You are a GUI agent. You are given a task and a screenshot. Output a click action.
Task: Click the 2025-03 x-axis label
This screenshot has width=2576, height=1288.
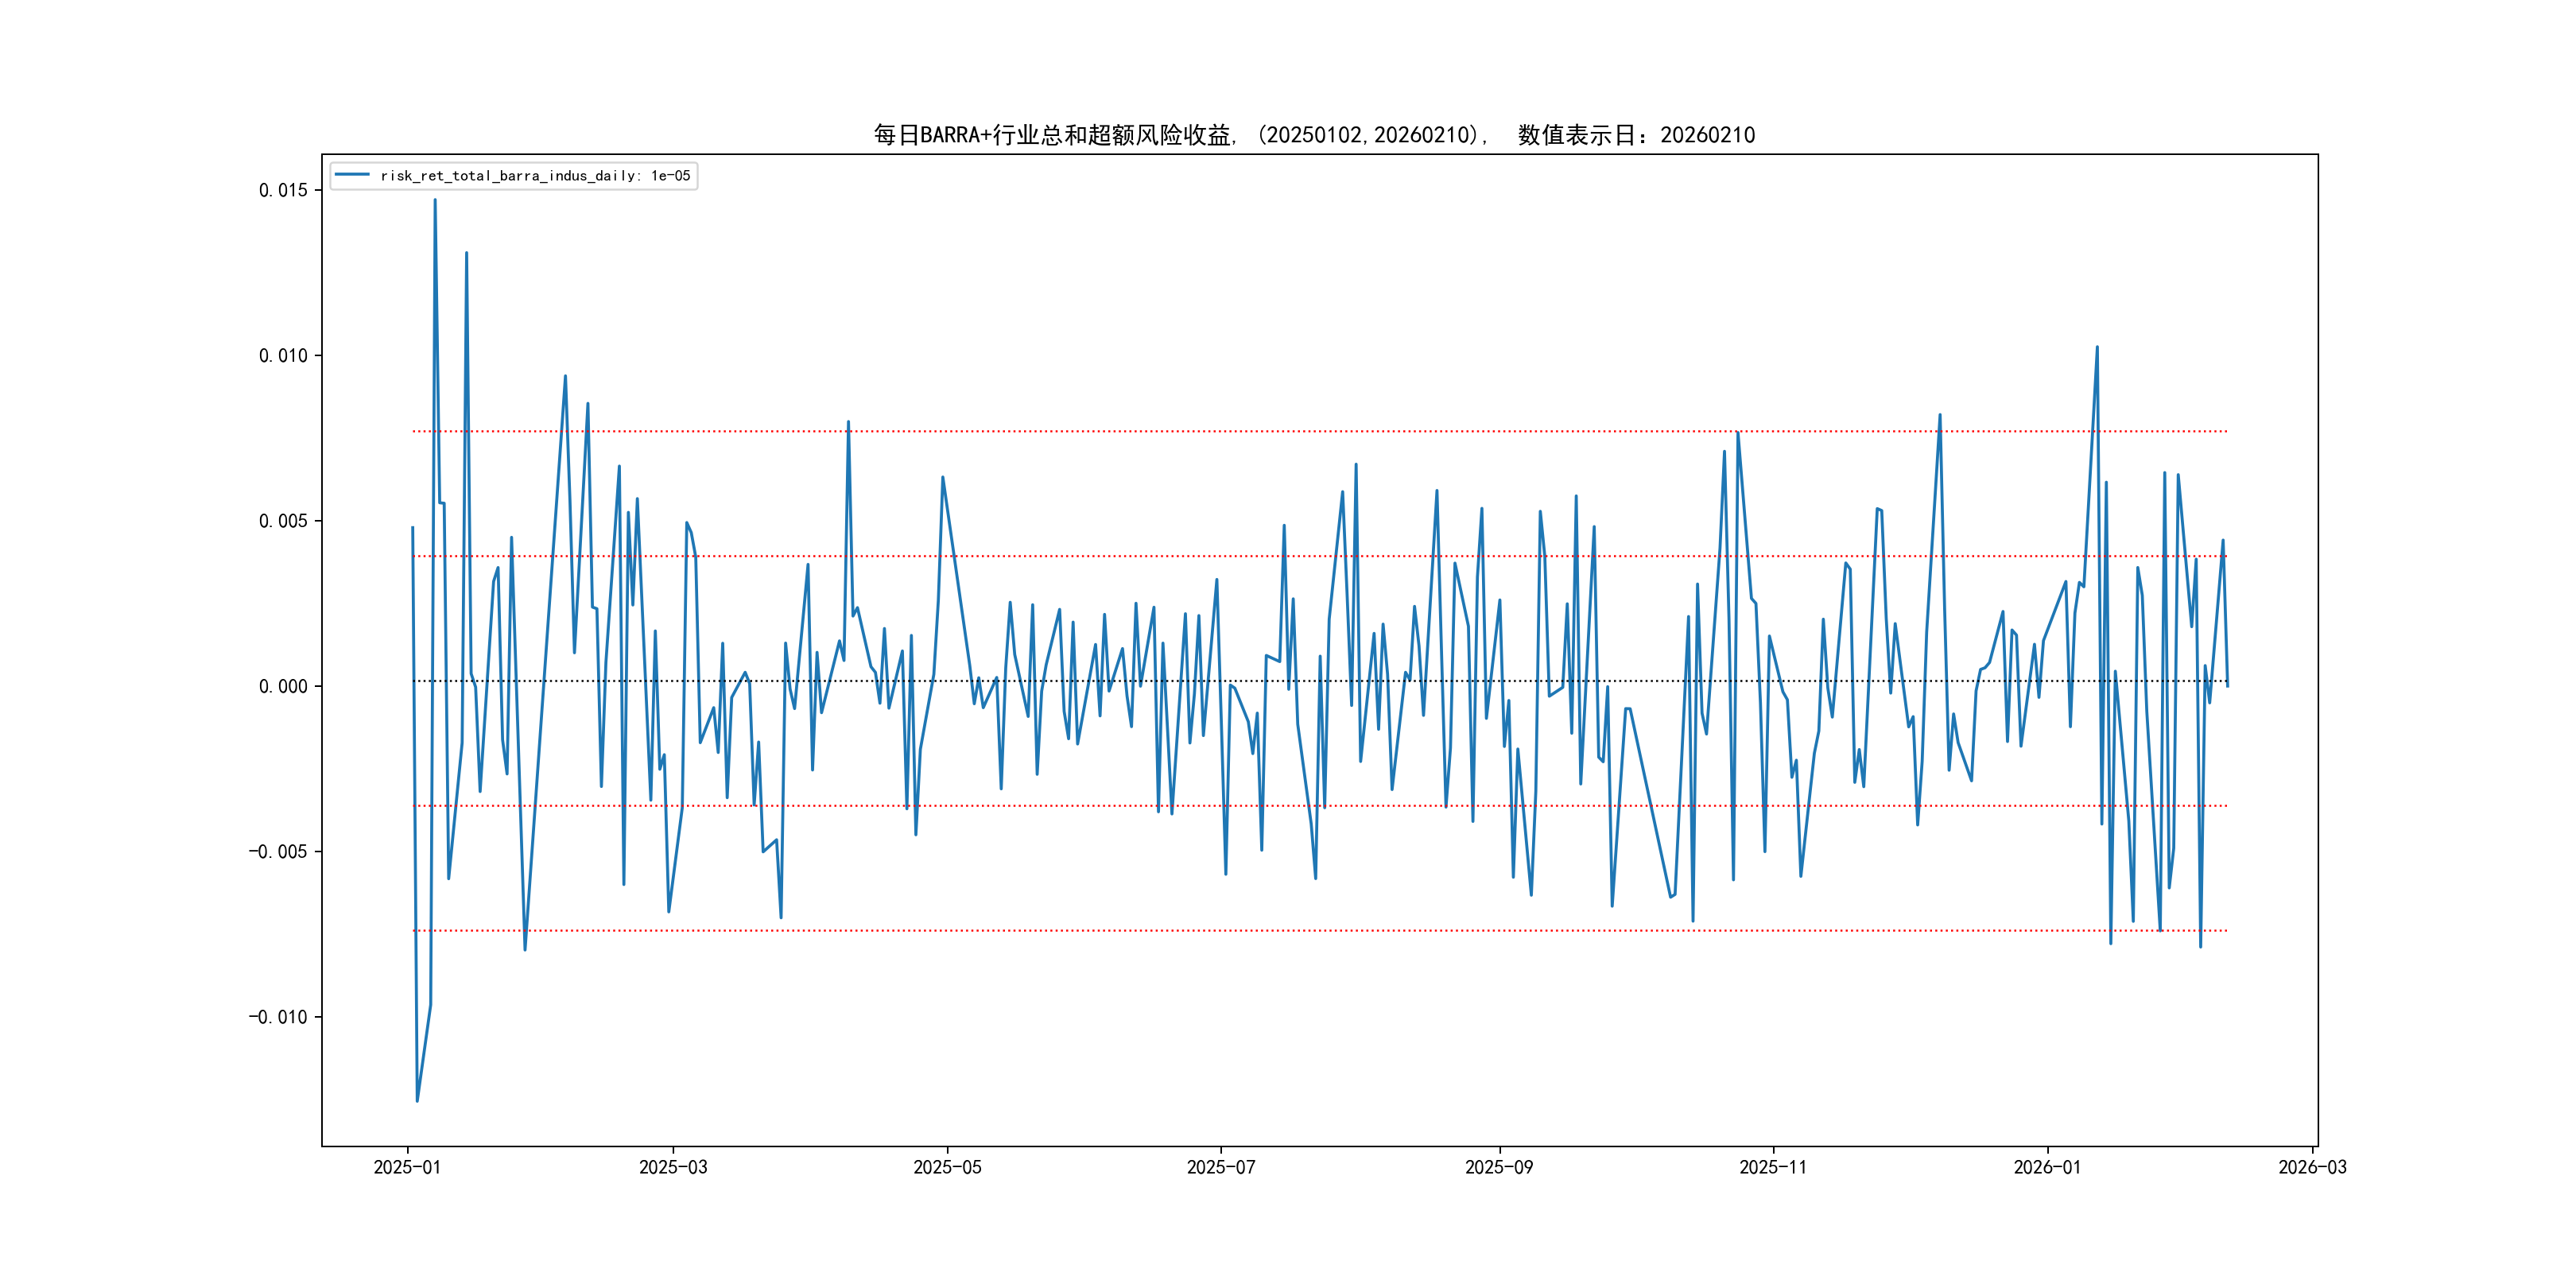tap(673, 1167)
